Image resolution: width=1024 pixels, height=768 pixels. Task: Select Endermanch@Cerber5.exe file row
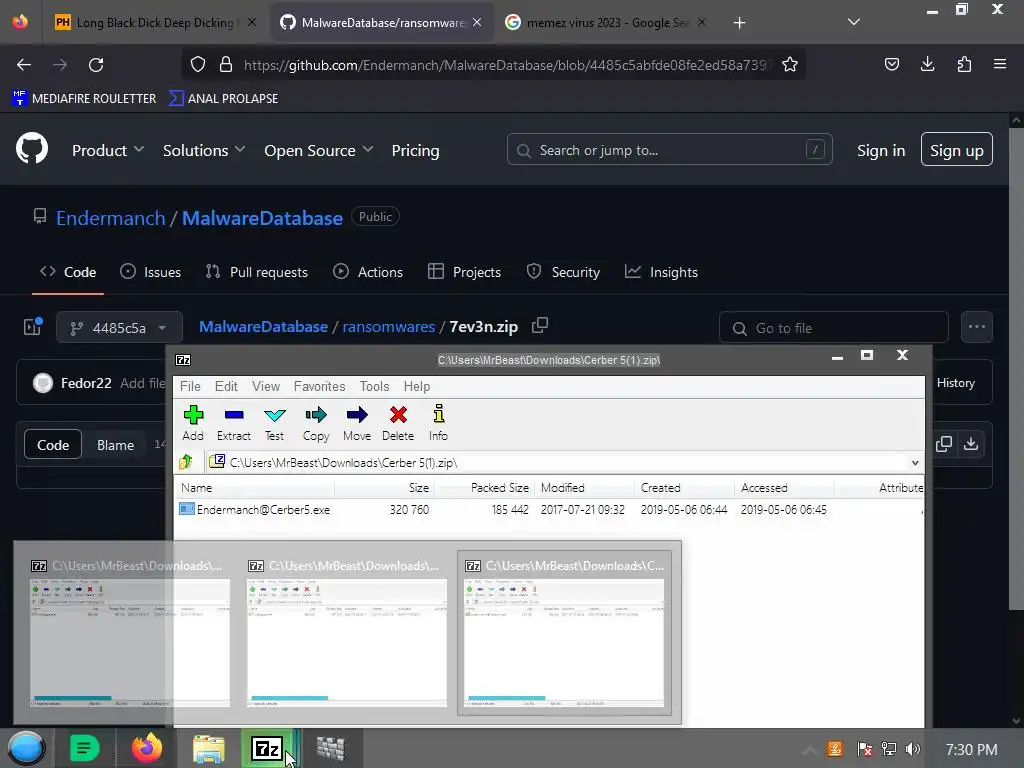(549, 509)
